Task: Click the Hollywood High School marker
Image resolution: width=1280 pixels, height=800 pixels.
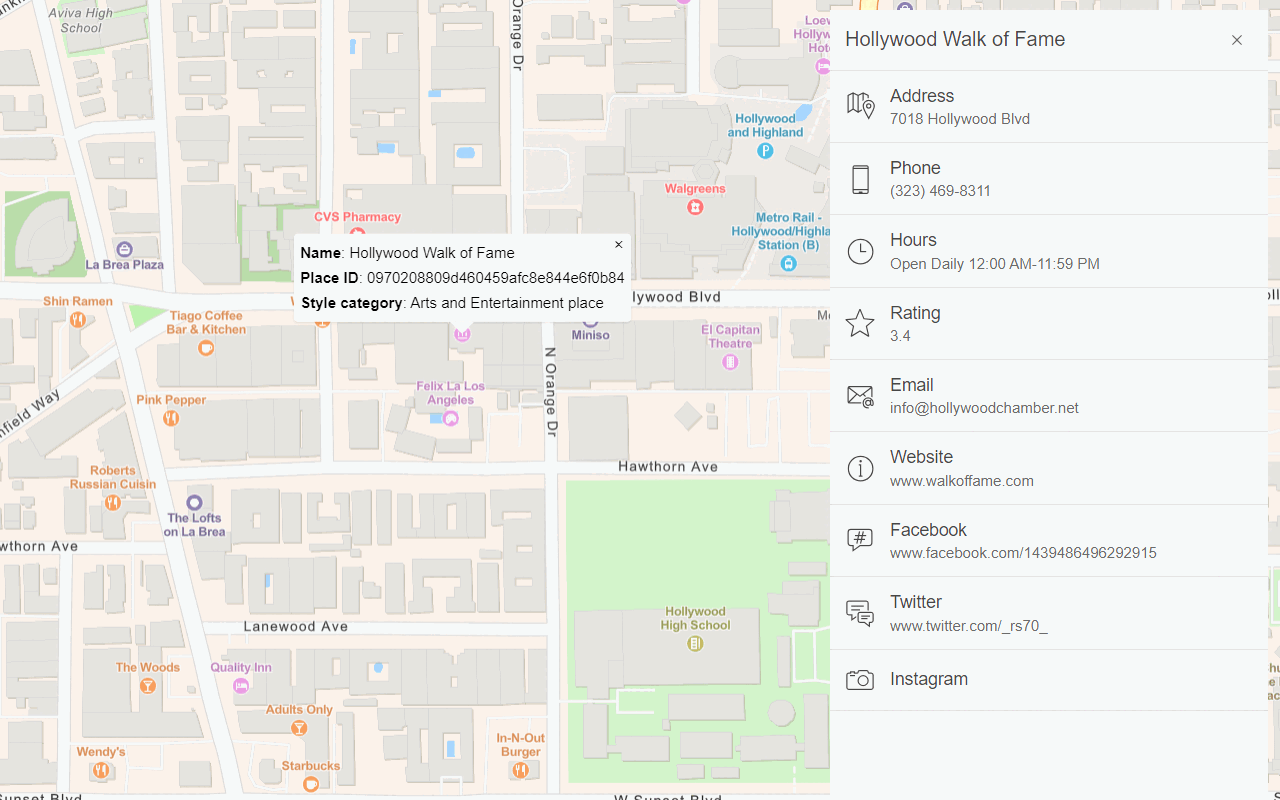Action: click(695, 644)
